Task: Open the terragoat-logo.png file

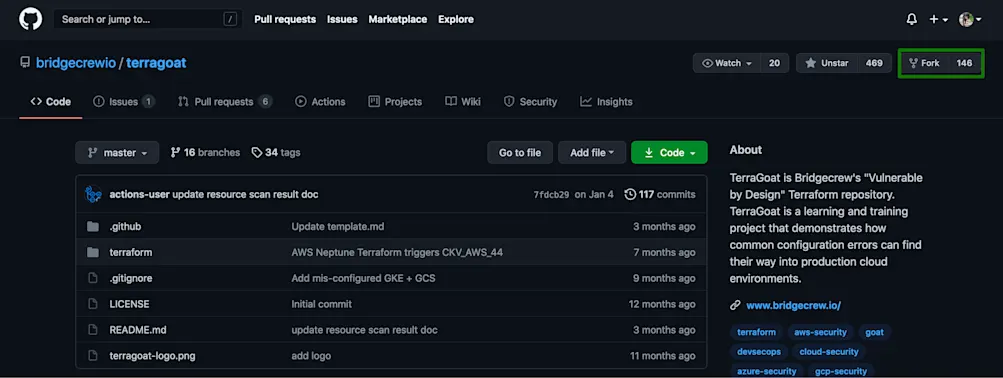Action: coord(152,356)
